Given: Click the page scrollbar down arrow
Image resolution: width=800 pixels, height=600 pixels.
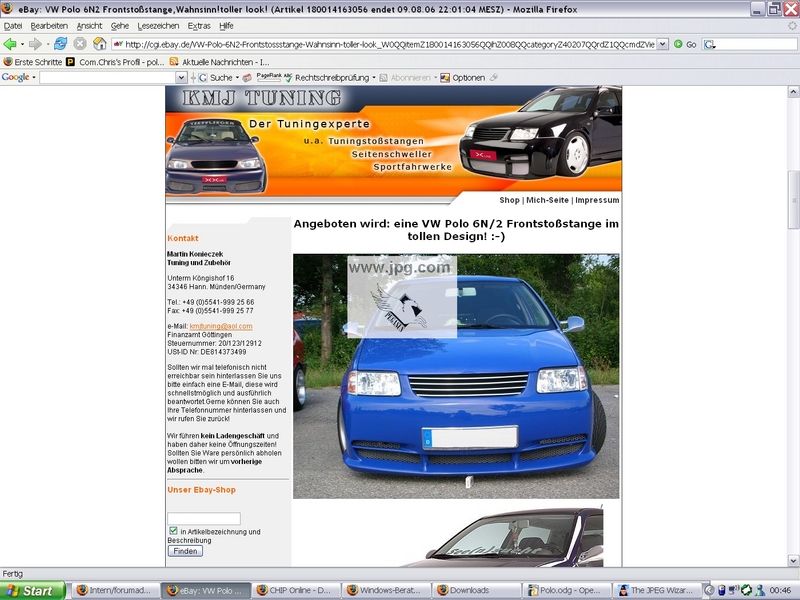Looking at the screenshot, I should pos(793,560).
